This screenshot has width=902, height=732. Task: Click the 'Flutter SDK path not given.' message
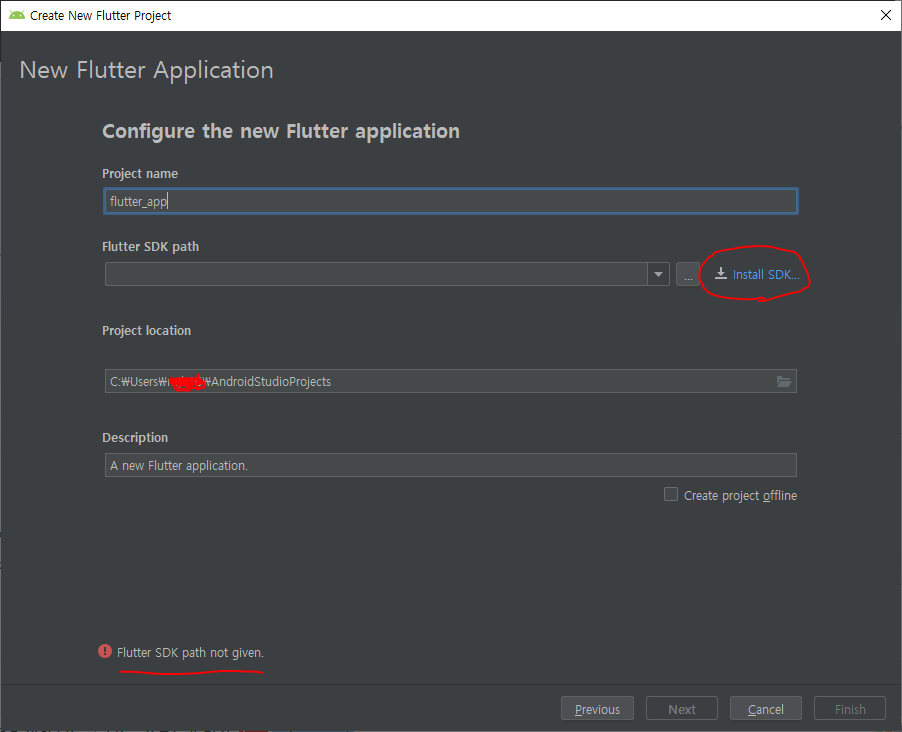tap(190, 653)
